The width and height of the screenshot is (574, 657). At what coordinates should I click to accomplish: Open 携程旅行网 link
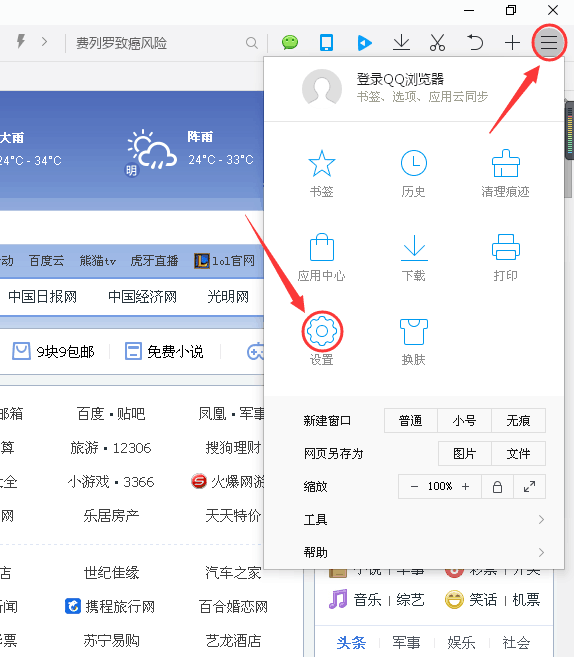point(110,606)
